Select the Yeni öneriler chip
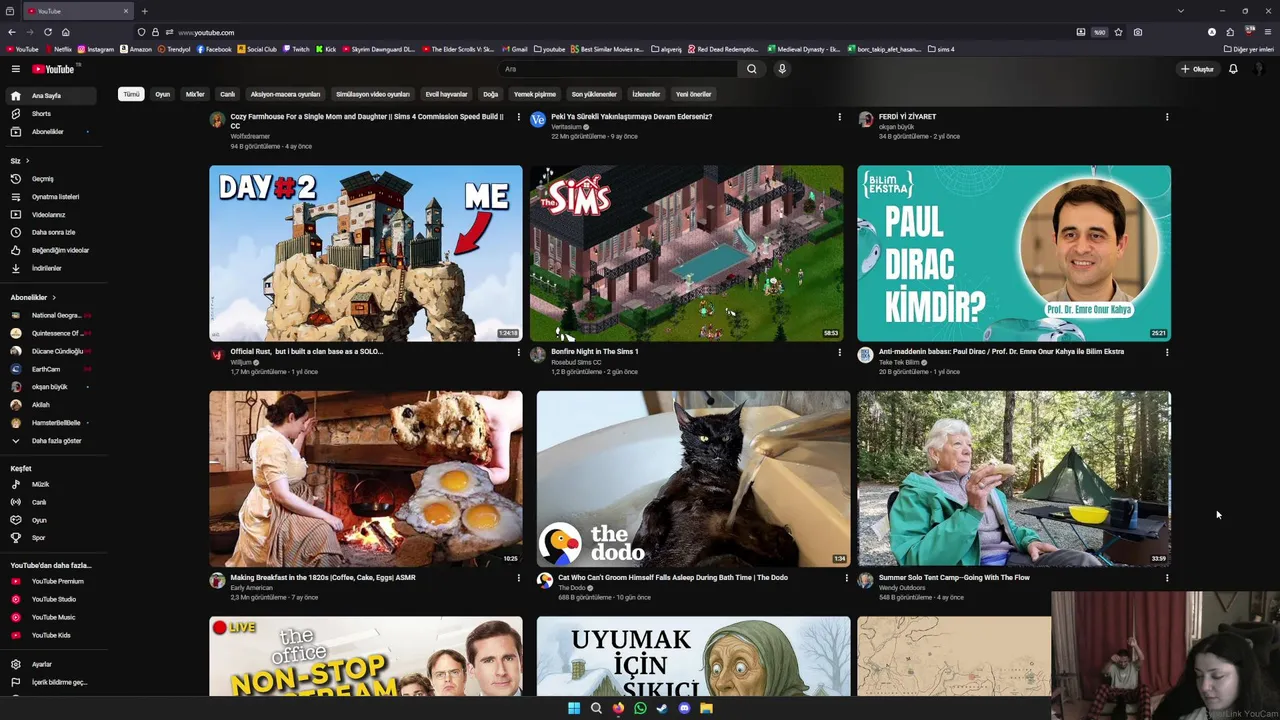Viewport: 1280px width, 720px height. tap(693, 94)
